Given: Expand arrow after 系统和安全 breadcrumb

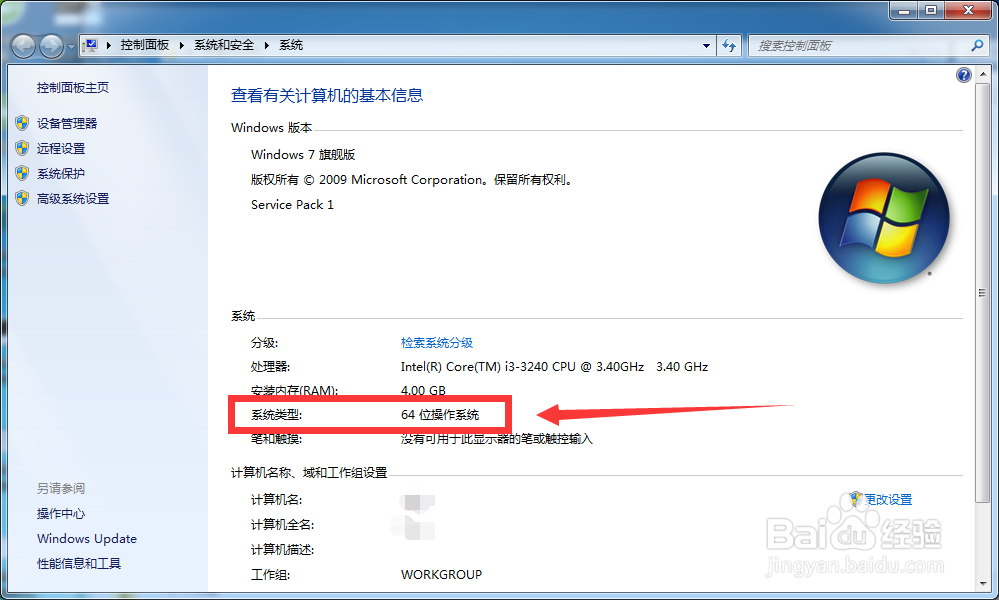Looking at the screenshot, I should coord(266,45).
